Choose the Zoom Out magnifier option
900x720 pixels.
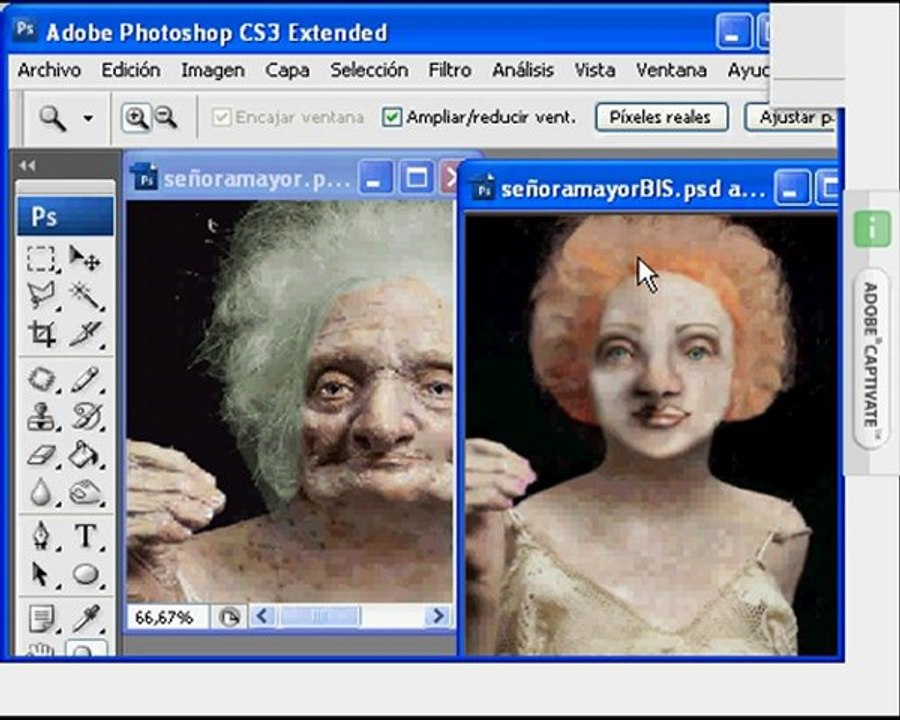coord(166,117)
